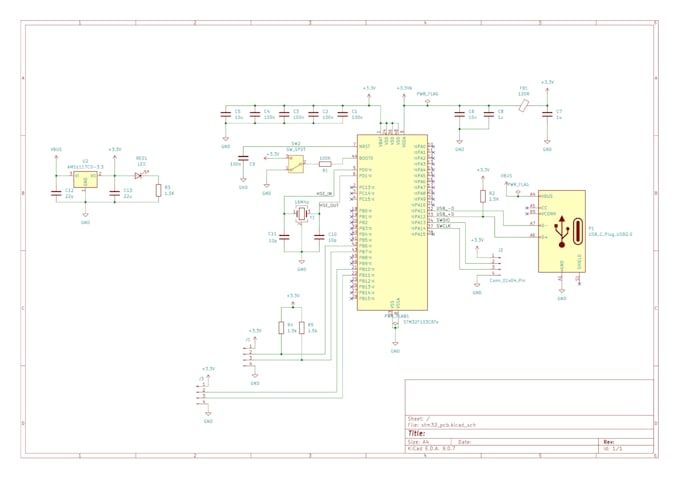Select the SWDIO net label
The image size is (680, 479).
444,220
